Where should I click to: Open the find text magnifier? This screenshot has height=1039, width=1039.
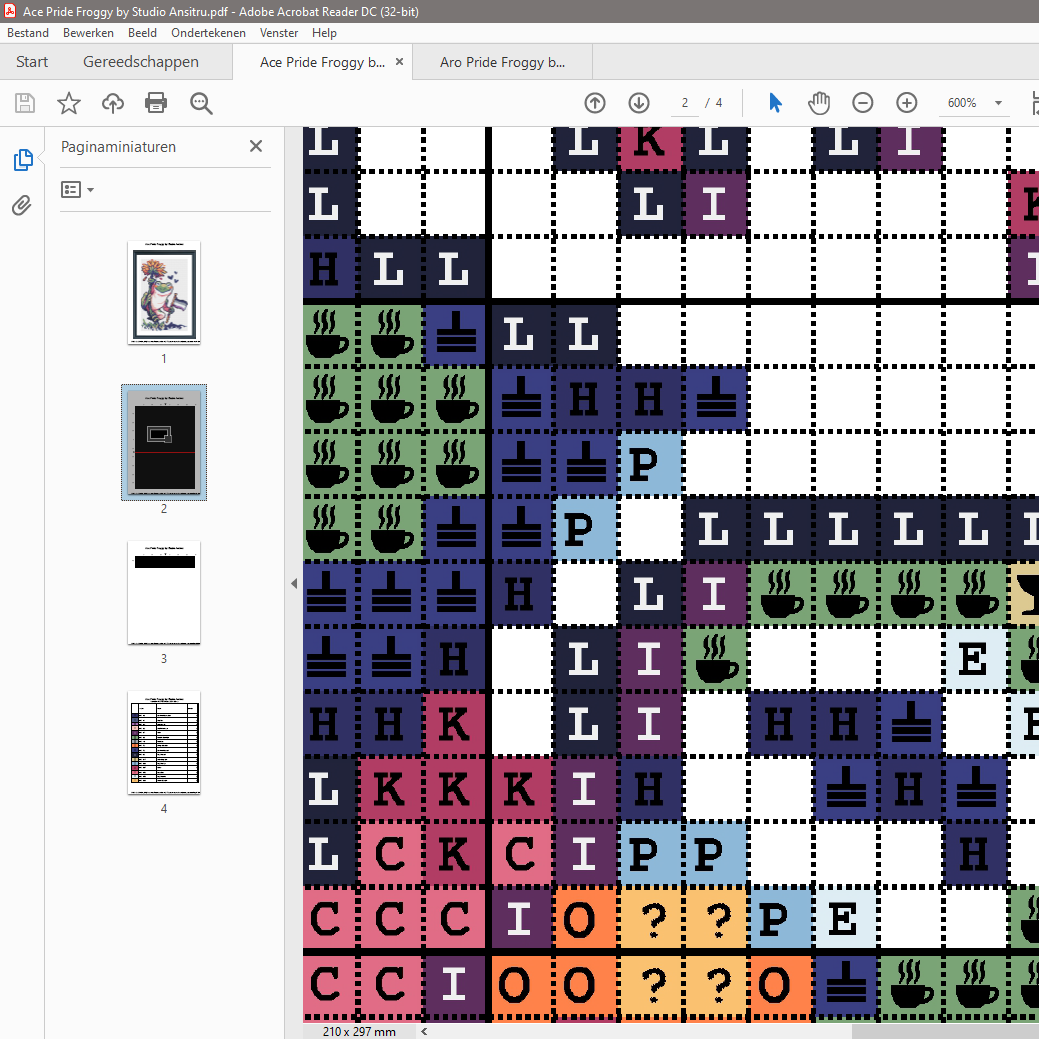[201, 103]
